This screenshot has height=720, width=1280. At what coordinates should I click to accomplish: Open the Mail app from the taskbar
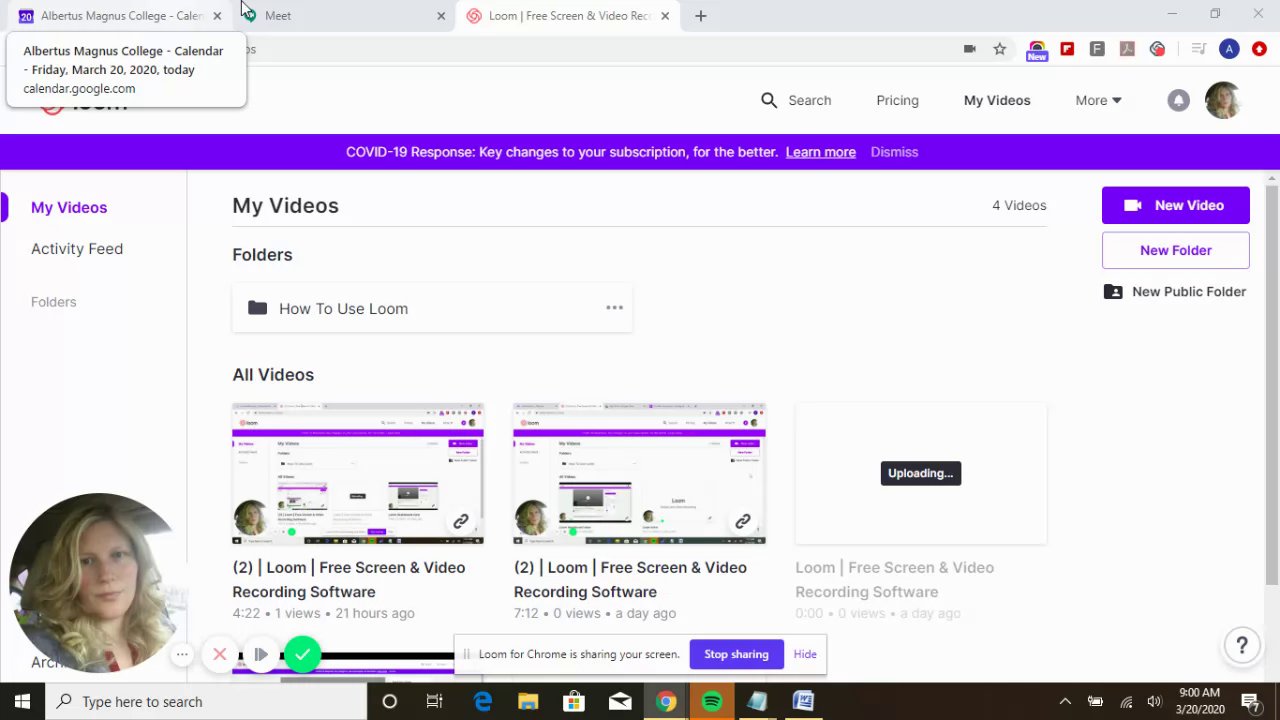(620, 701)
